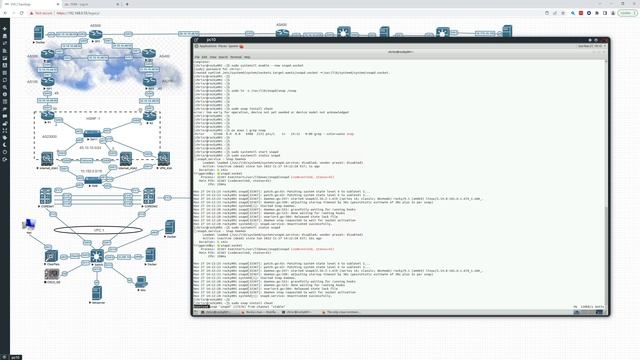Open the Applications menu in the remote desktop panel
This screenshot has width=640, height=360.
click(x=206, y=46)
